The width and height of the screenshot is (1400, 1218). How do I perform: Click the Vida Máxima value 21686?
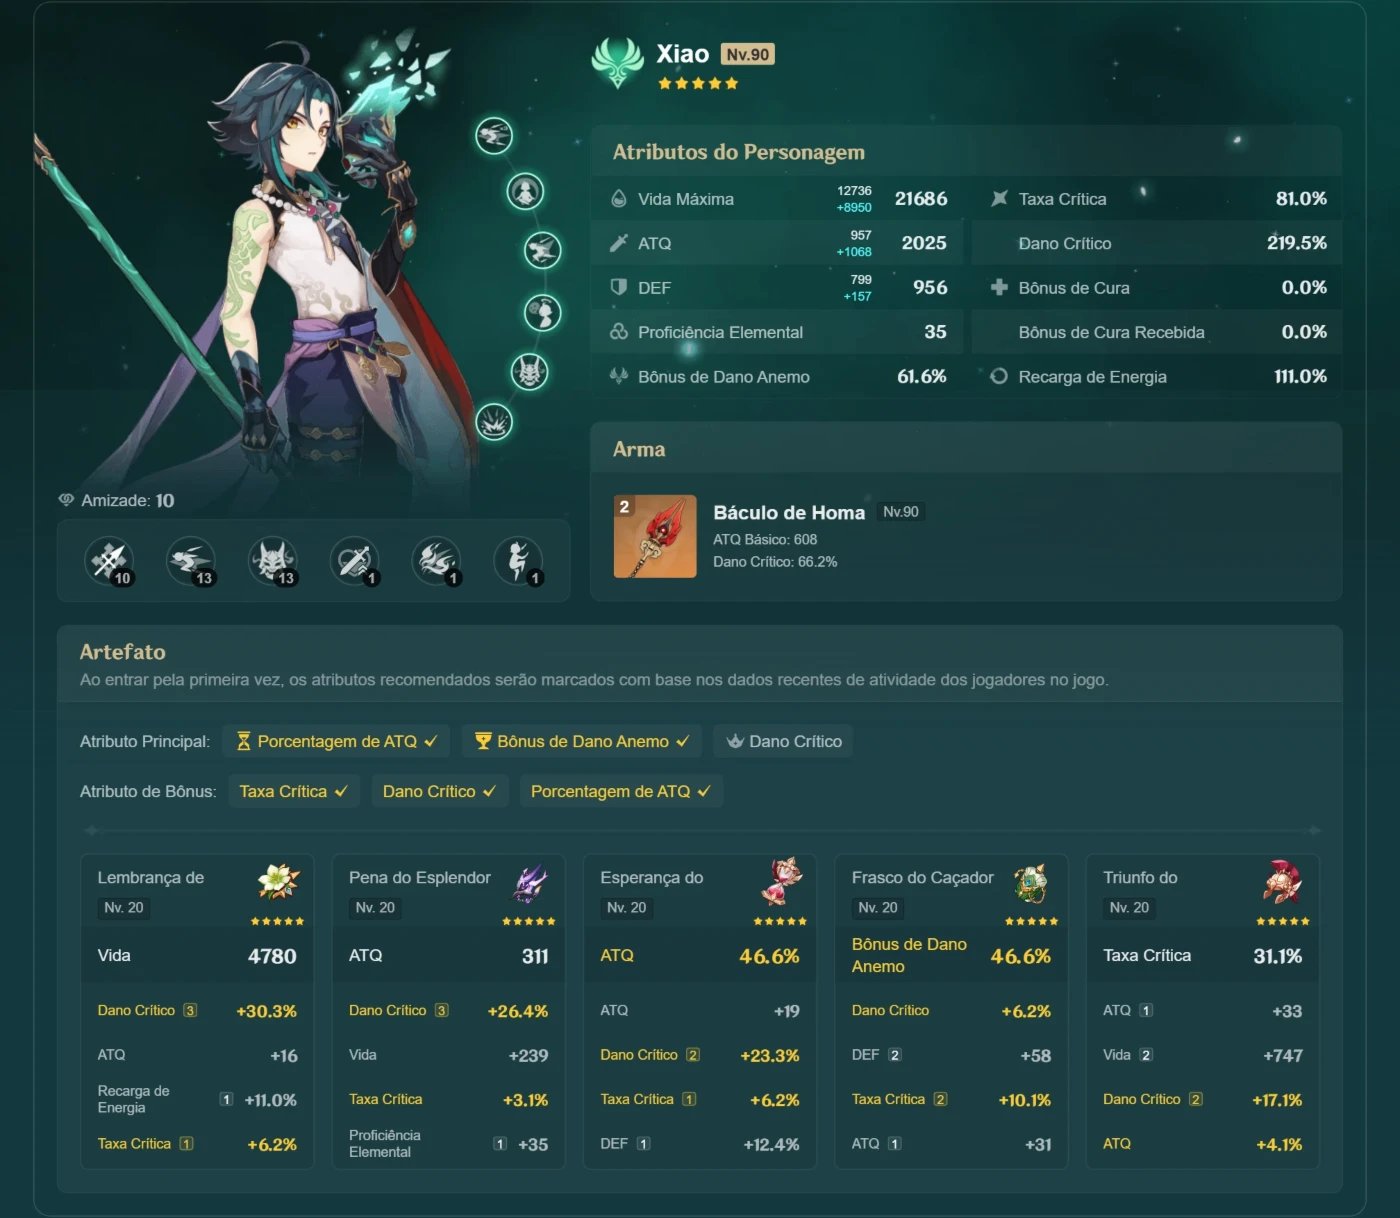point(921,199)
